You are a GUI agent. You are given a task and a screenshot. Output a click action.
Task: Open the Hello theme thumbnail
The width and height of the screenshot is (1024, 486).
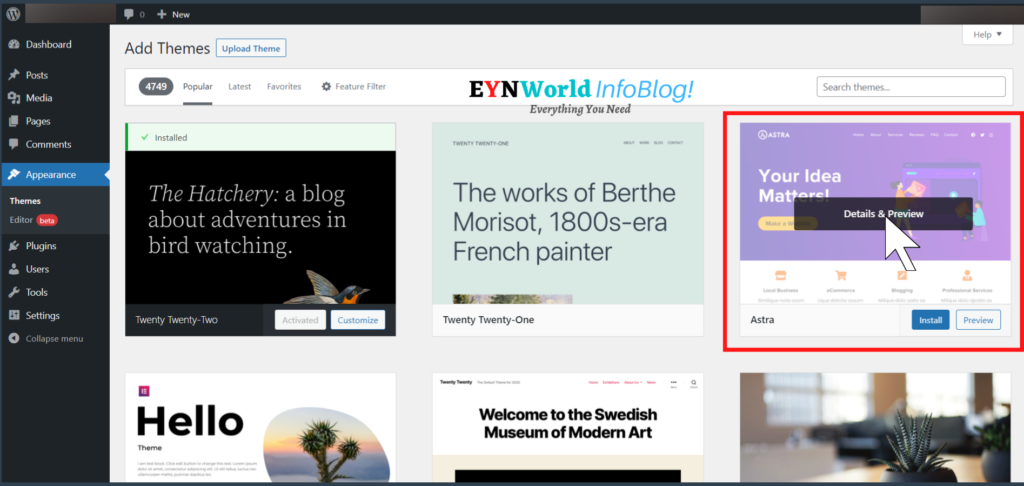(261, 428)
